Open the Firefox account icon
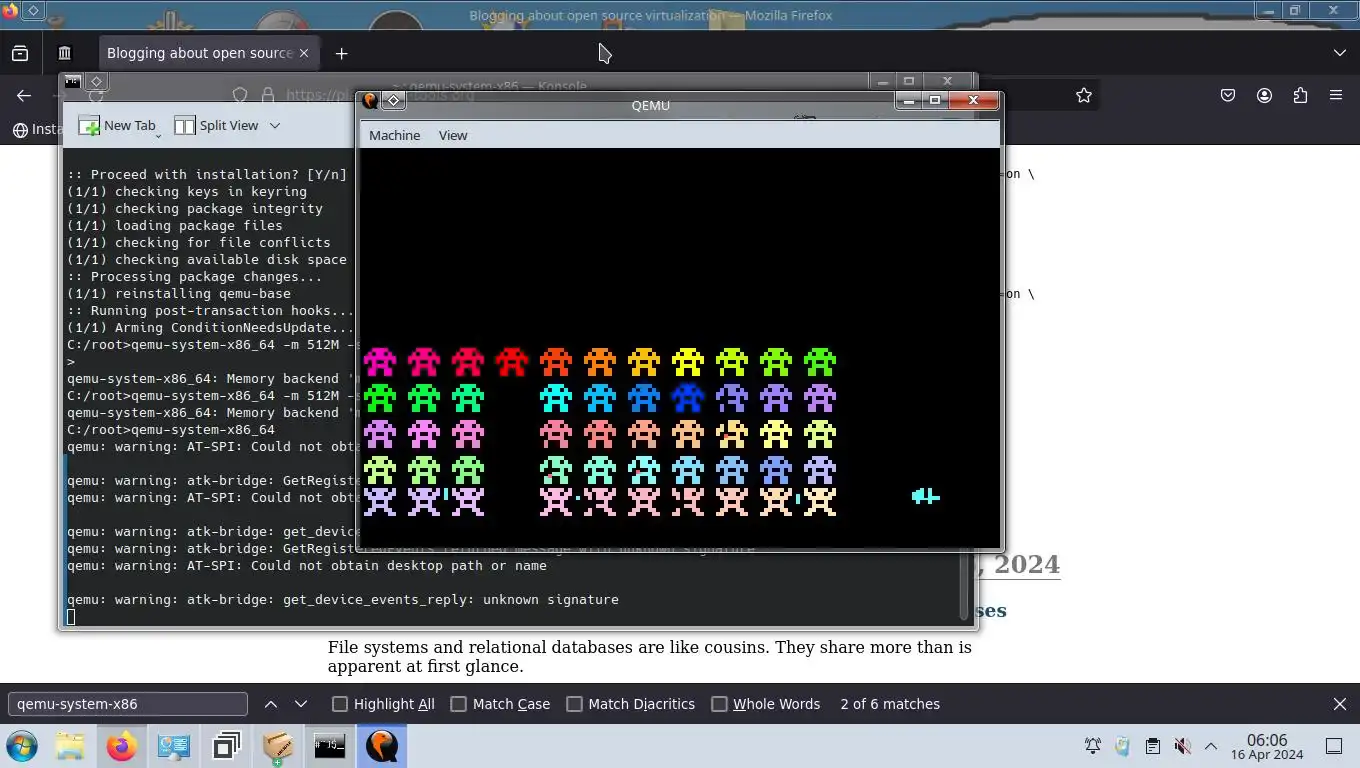 pyautogui.click(x=1264, y=96)
